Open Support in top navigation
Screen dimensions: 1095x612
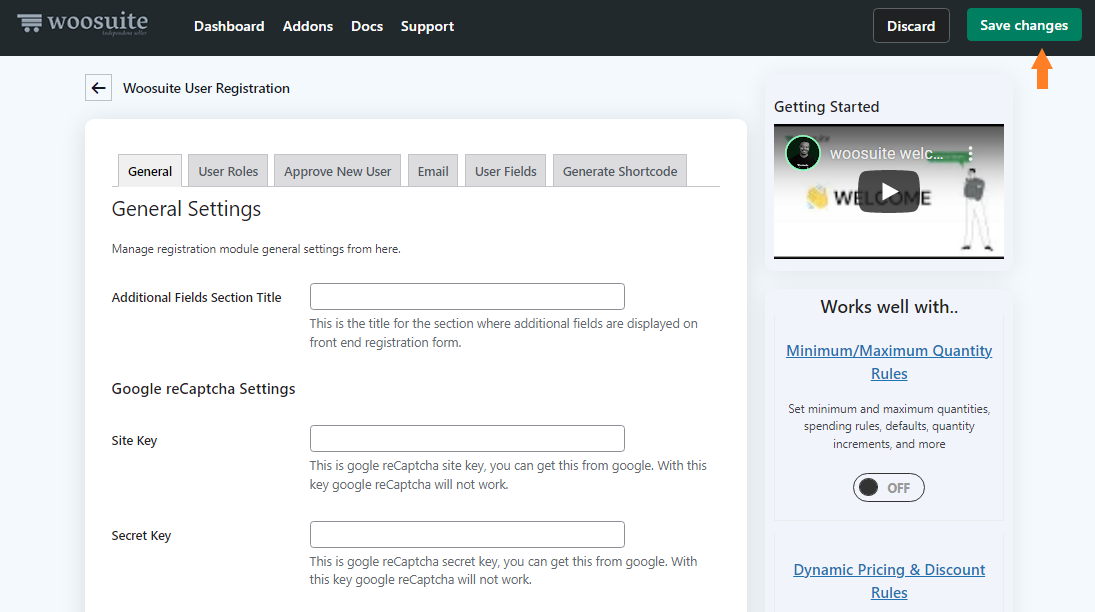pos(427,27)
